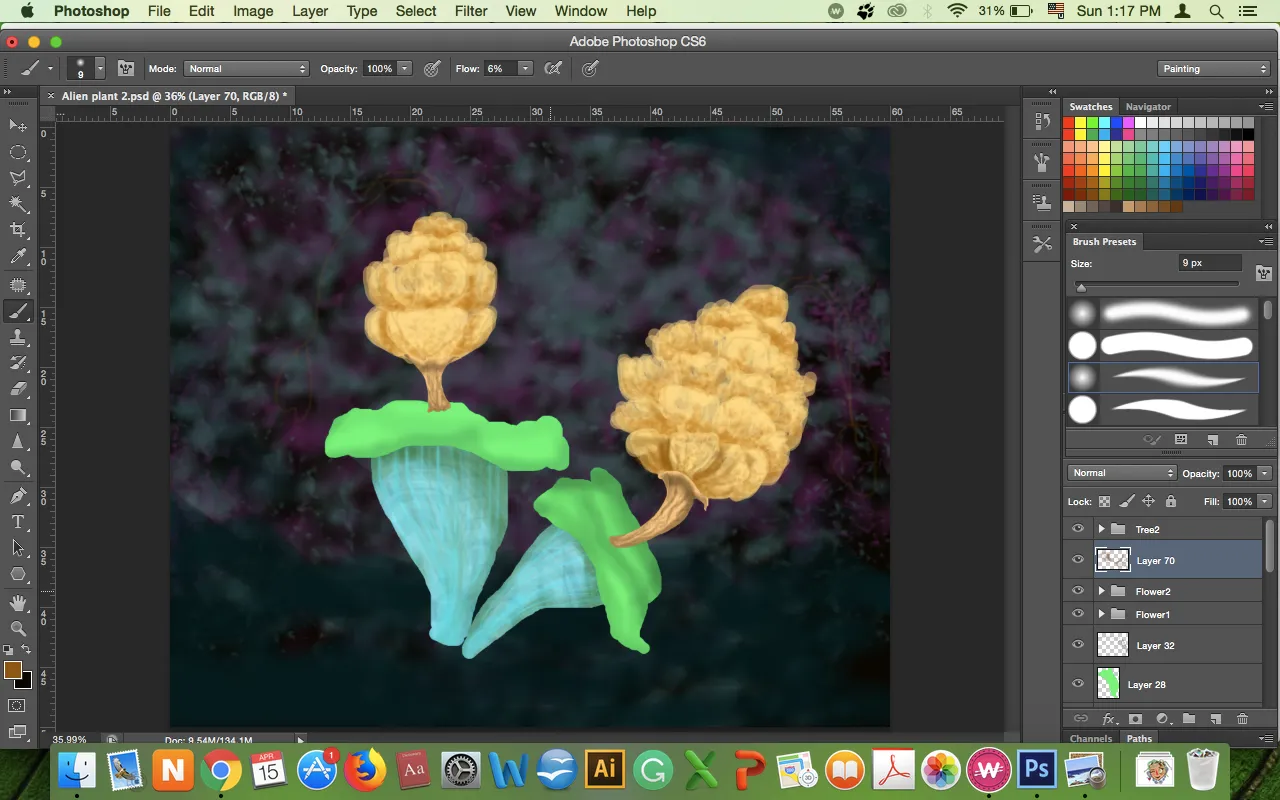The image size is (1280, 800).
Task: Toggle pressure for size
Action: coord(590,69)
